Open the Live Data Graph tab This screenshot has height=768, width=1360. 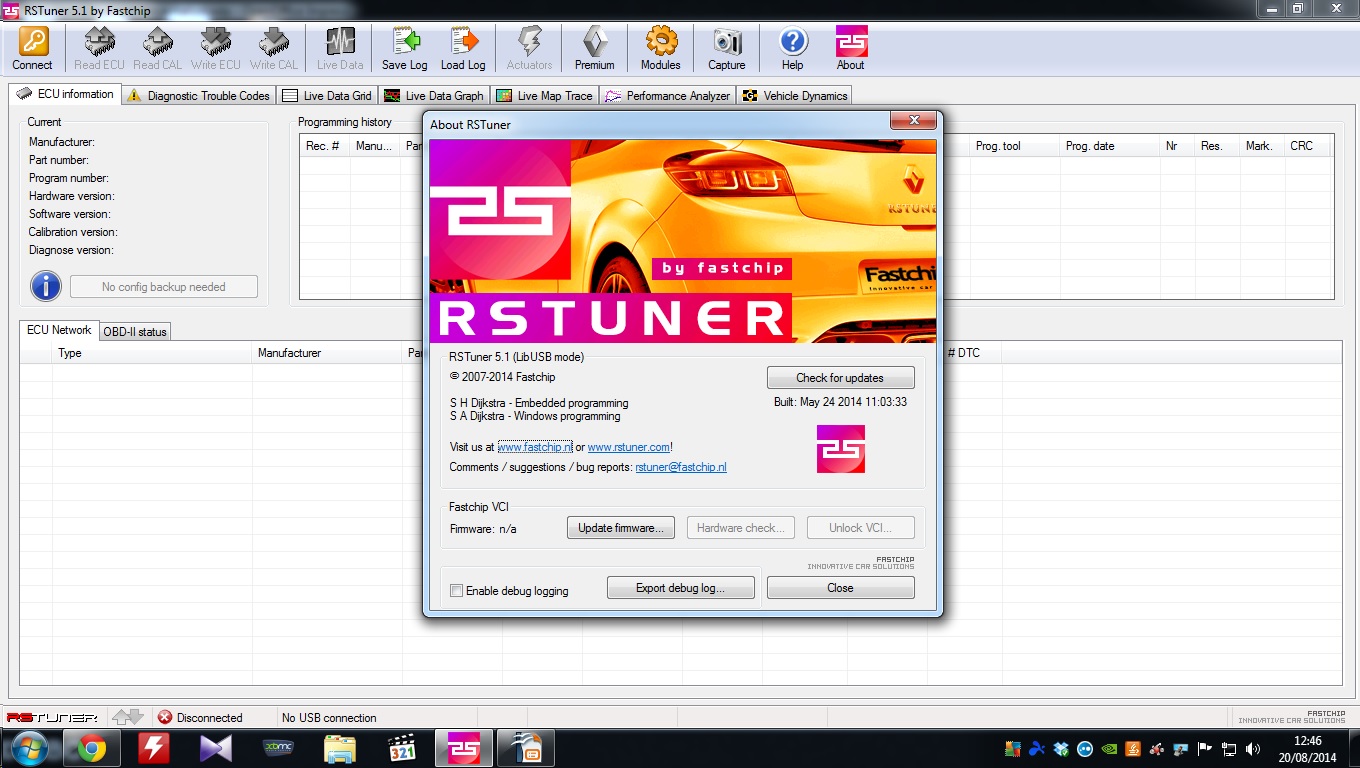[434, 96]
